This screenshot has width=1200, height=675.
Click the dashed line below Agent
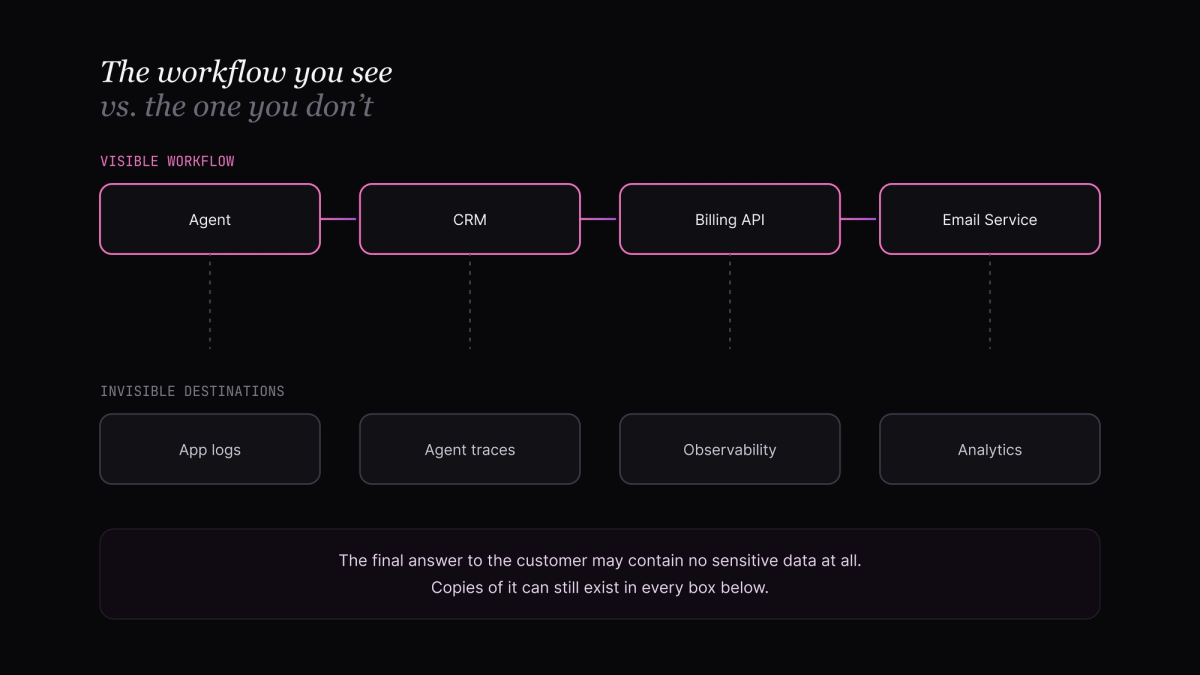click(x=210, y=305)
